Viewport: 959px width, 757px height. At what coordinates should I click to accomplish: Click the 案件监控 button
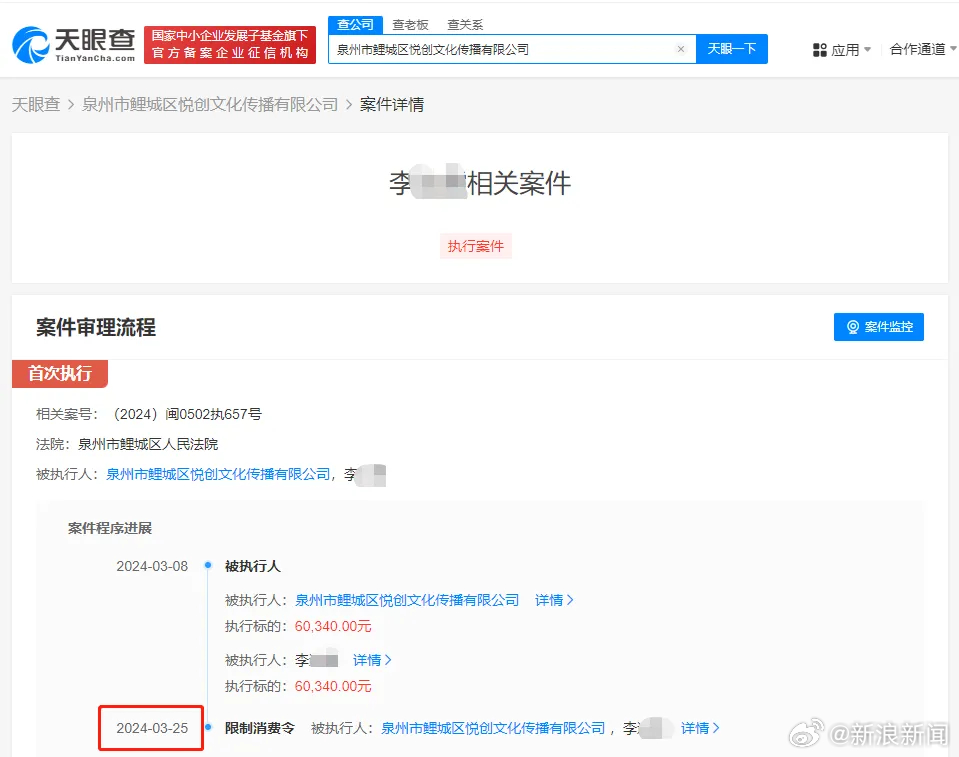[878, 327]
